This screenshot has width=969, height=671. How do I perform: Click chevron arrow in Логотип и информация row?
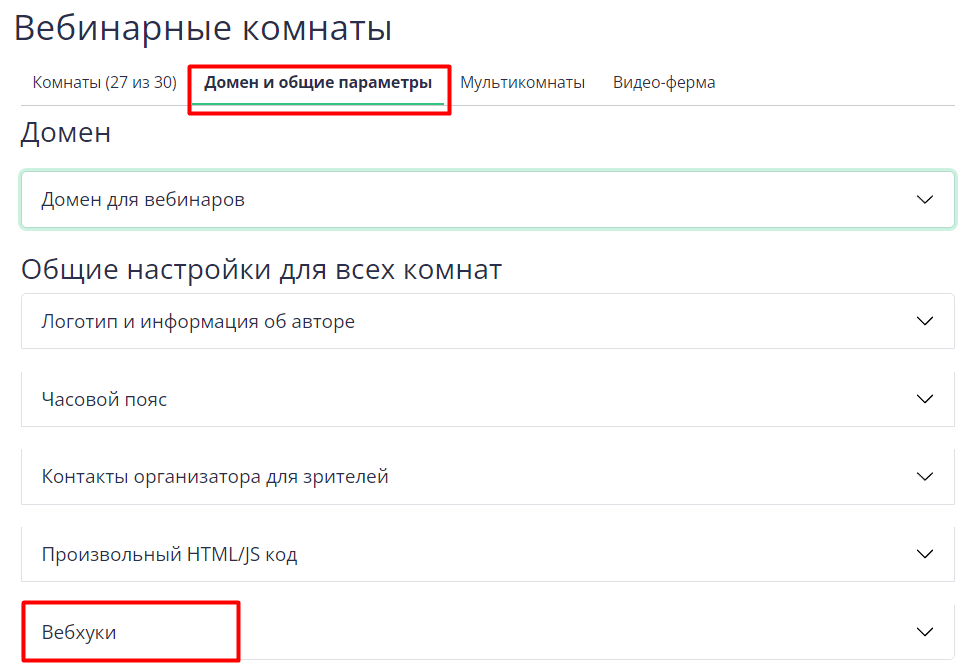(x=924, y=322)
